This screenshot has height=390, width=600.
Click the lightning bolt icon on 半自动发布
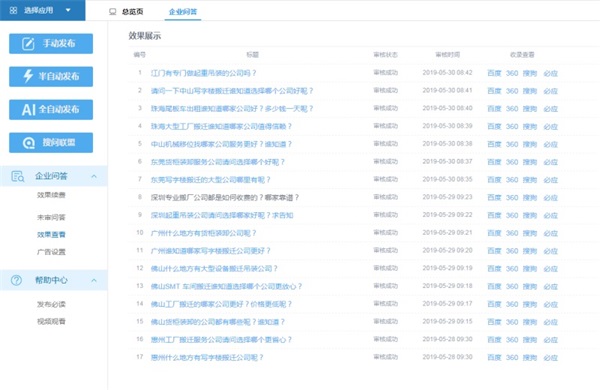[28, 76]
